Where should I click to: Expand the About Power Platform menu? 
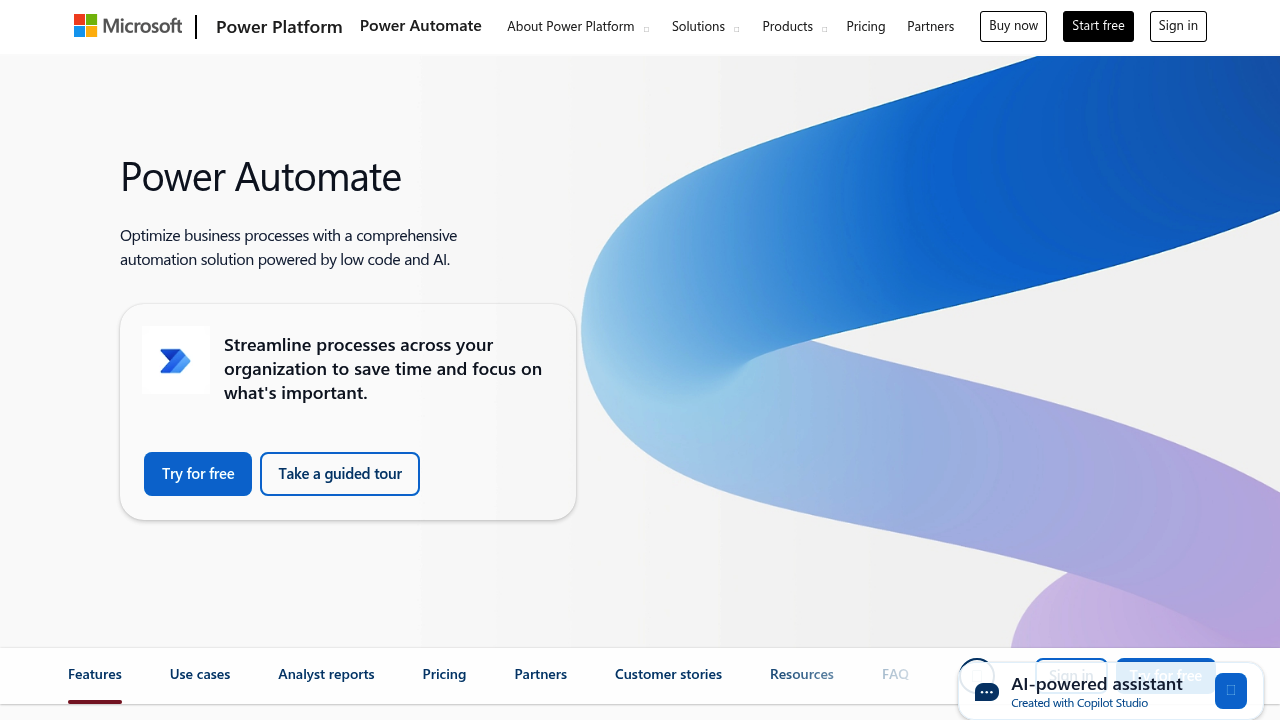tap(577, 27)
